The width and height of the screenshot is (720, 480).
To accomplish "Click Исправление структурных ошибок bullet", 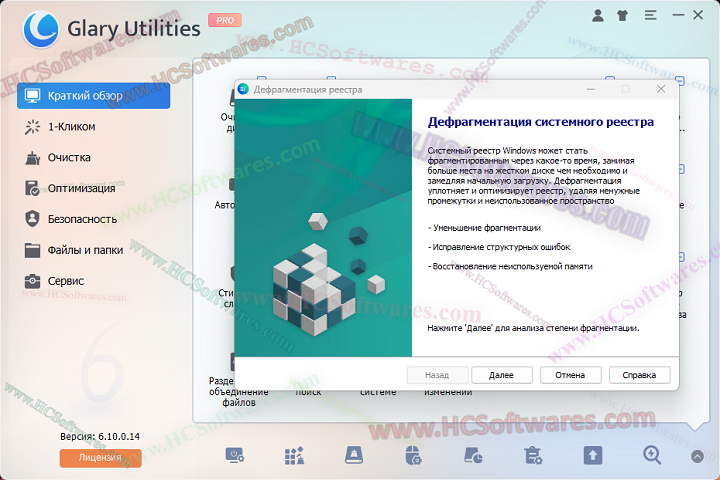I will tap(499, 247).
